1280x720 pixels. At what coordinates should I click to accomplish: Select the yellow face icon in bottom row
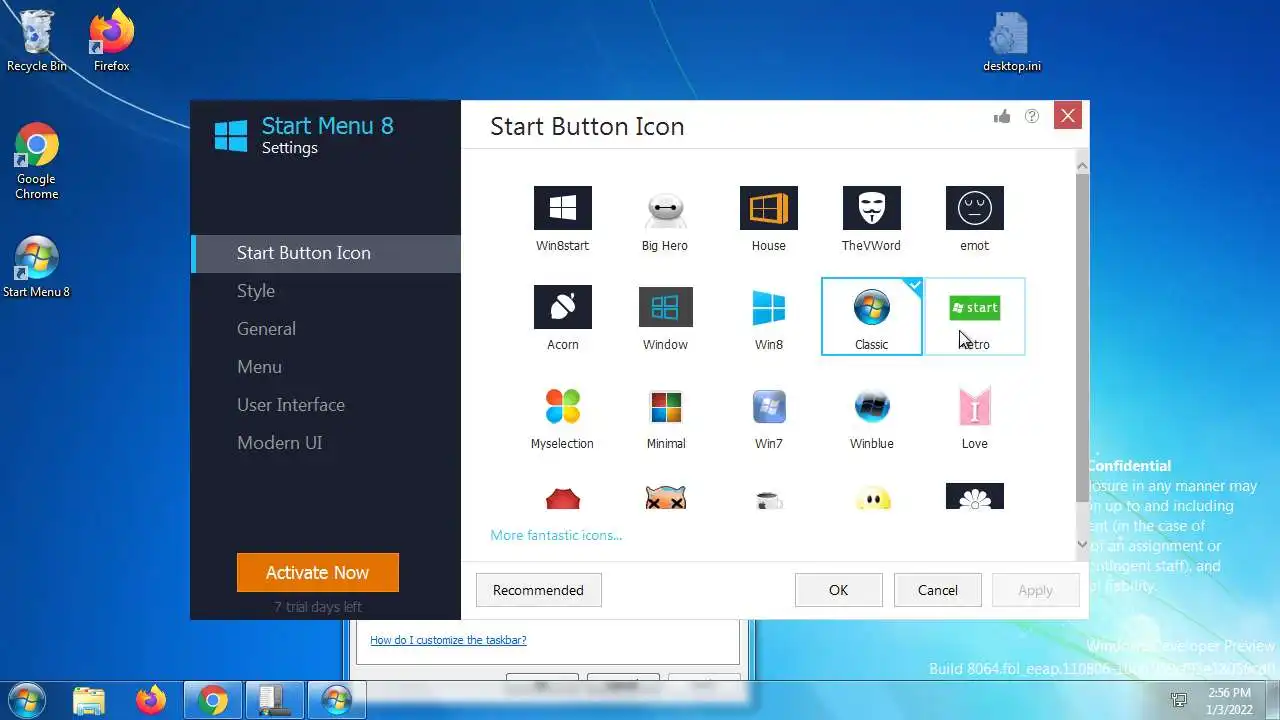pyautogui.click(x=872, y=497)
